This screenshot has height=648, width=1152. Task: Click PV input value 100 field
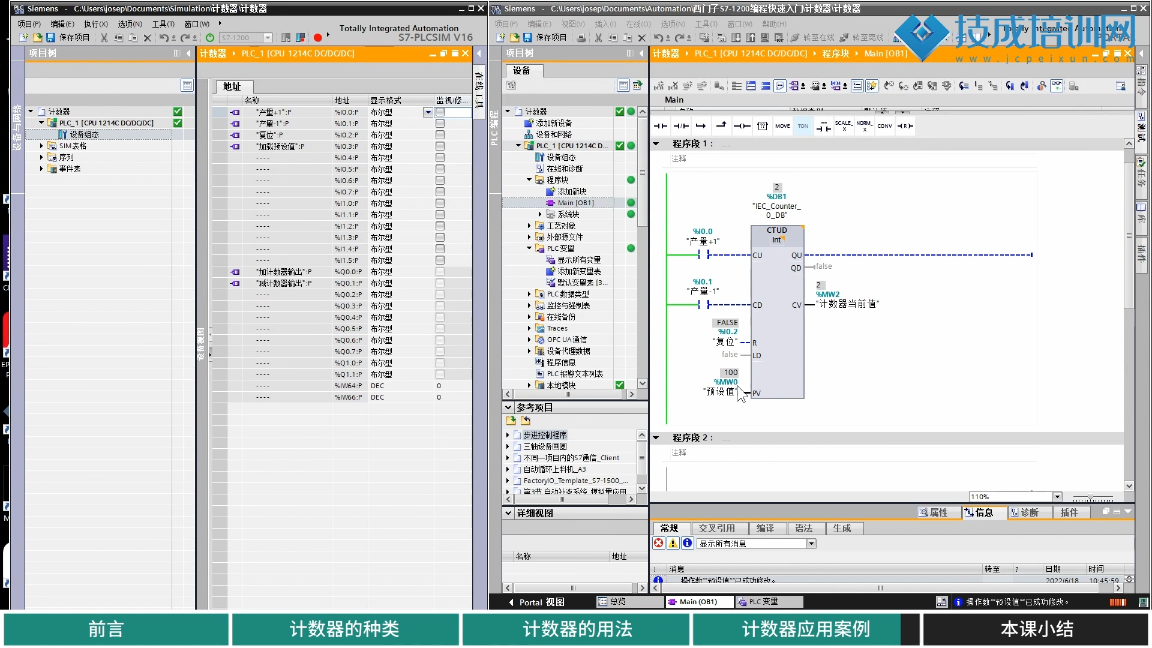coord(730,372)
